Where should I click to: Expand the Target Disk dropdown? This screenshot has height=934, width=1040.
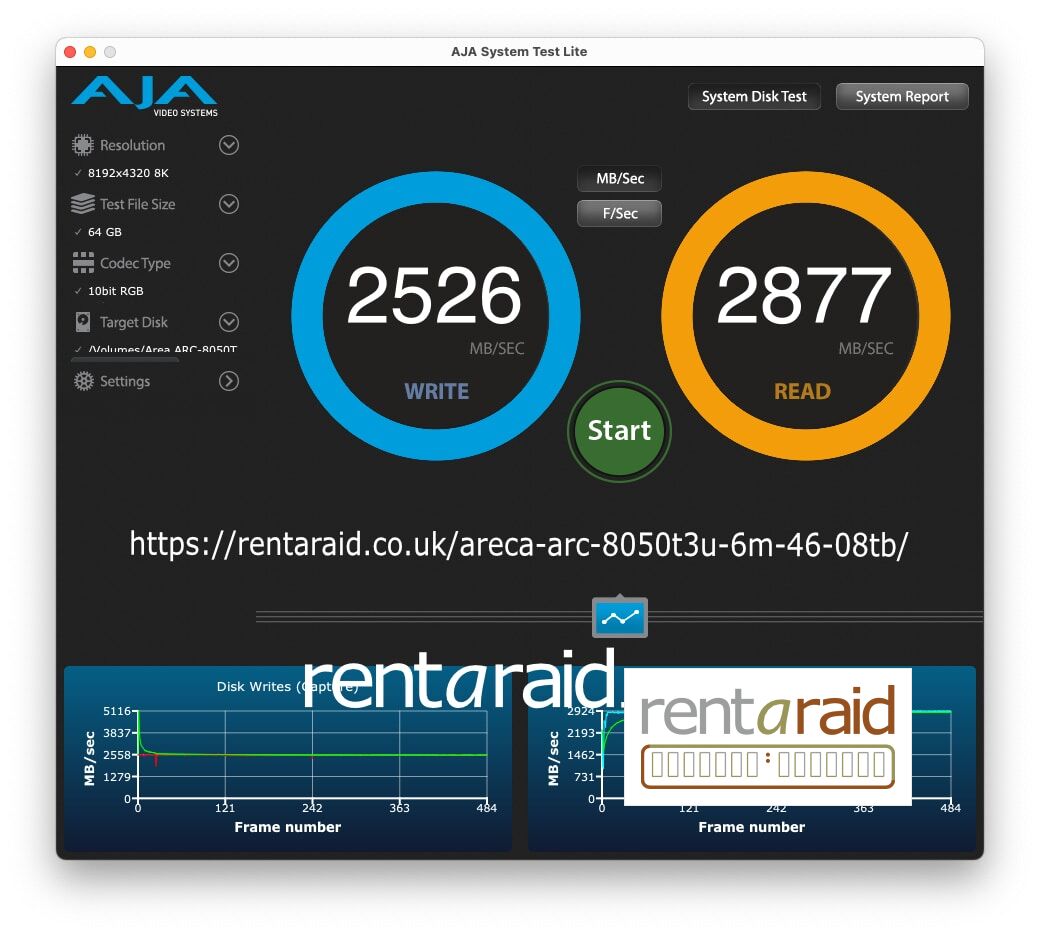[228, 322]
